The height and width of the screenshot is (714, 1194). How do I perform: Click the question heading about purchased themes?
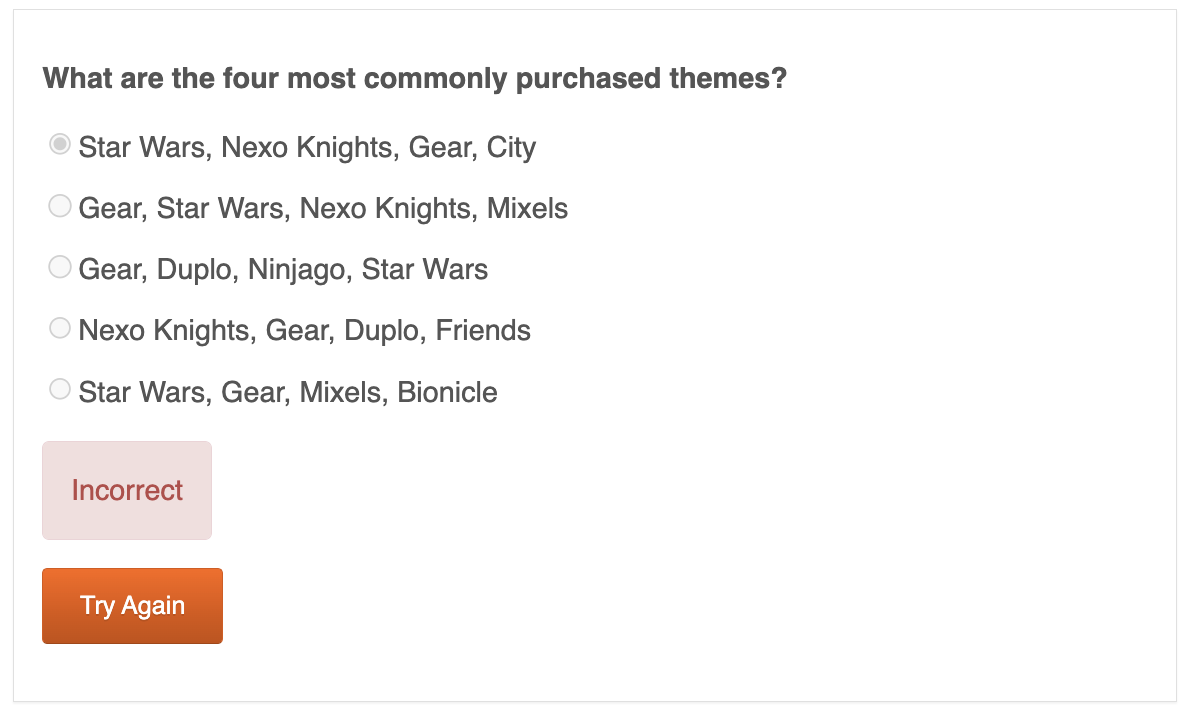414,78
